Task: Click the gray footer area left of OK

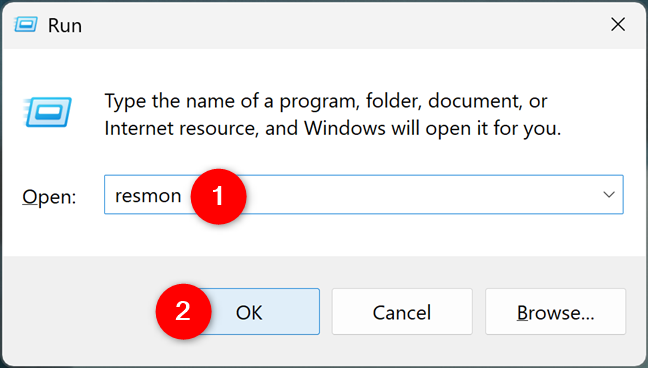Action: click(79, 311)
